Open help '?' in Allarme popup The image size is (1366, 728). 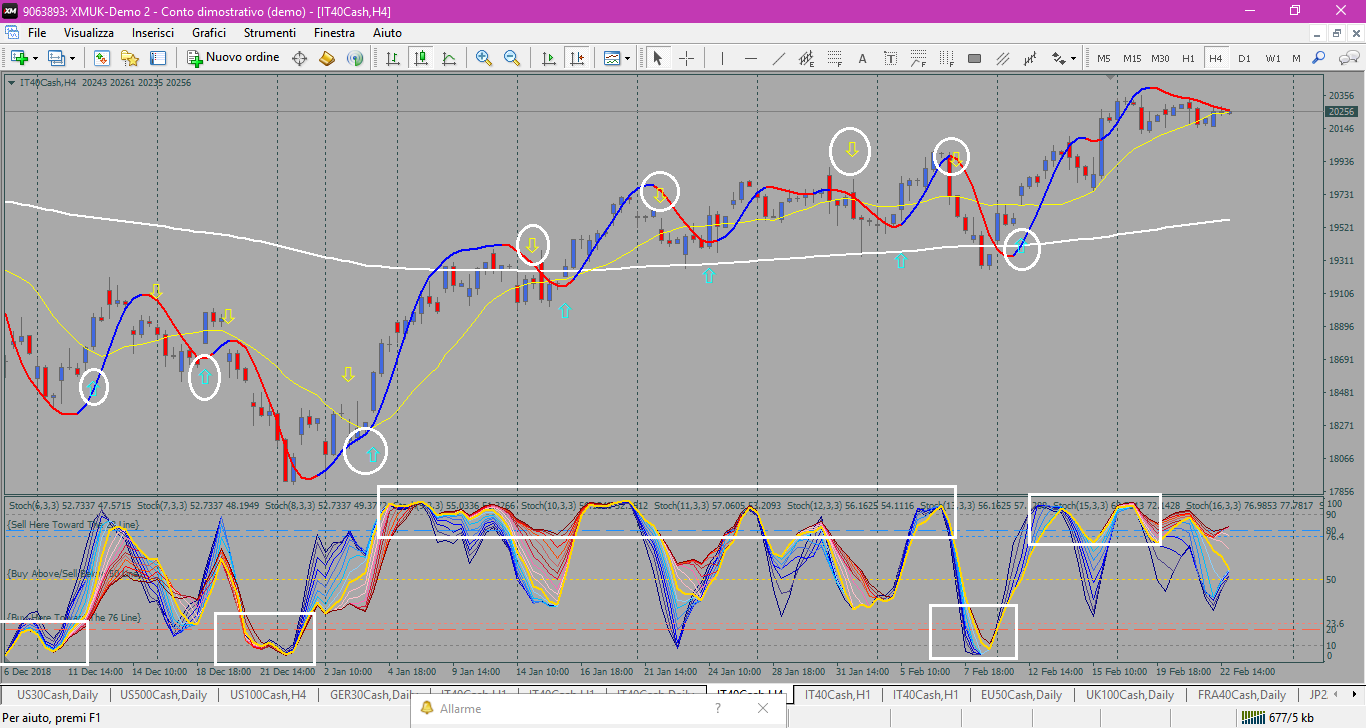tap(717, 708)
